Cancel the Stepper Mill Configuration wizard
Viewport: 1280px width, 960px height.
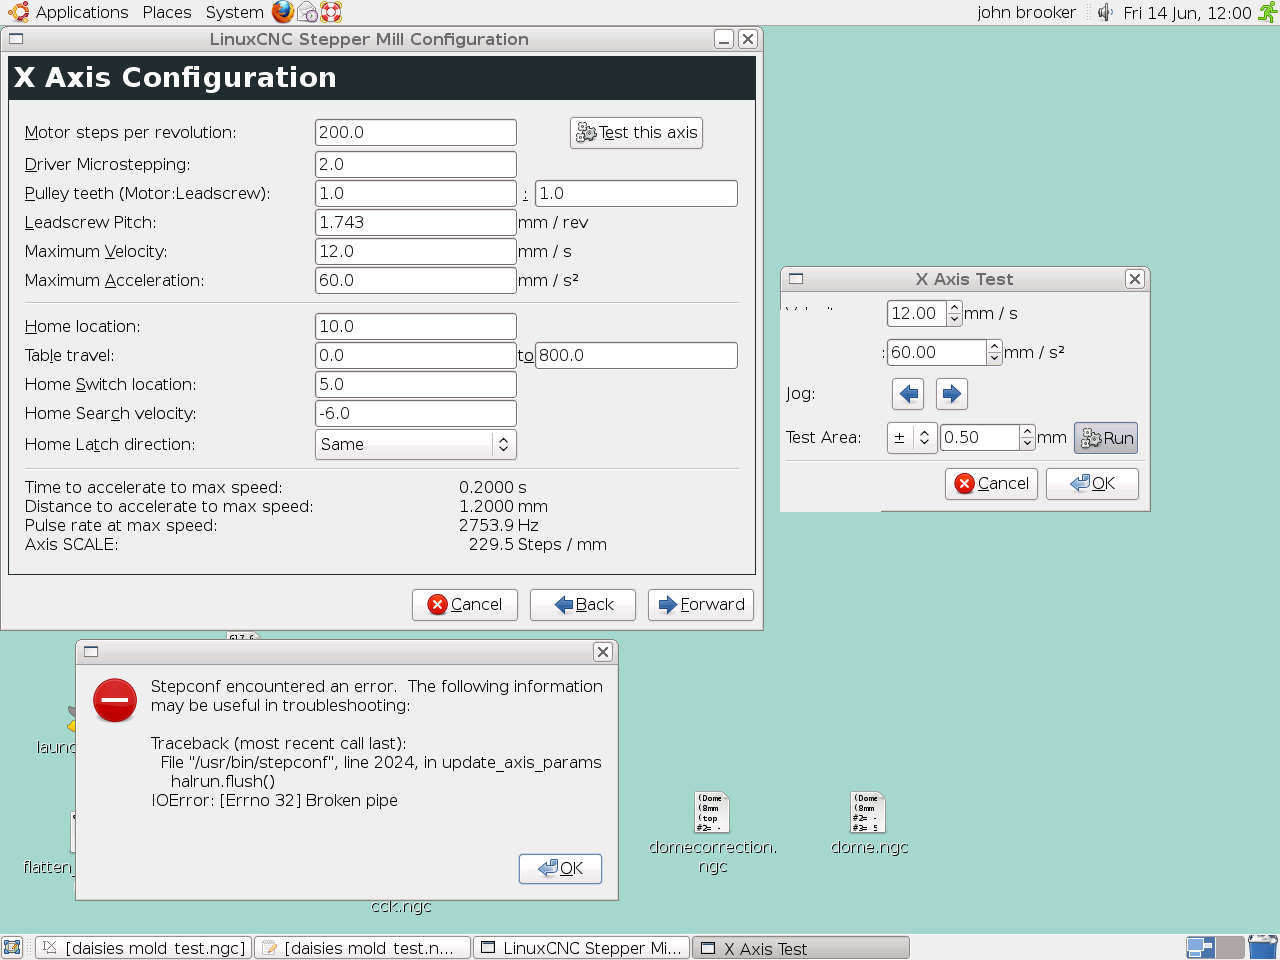coord(465,604)
